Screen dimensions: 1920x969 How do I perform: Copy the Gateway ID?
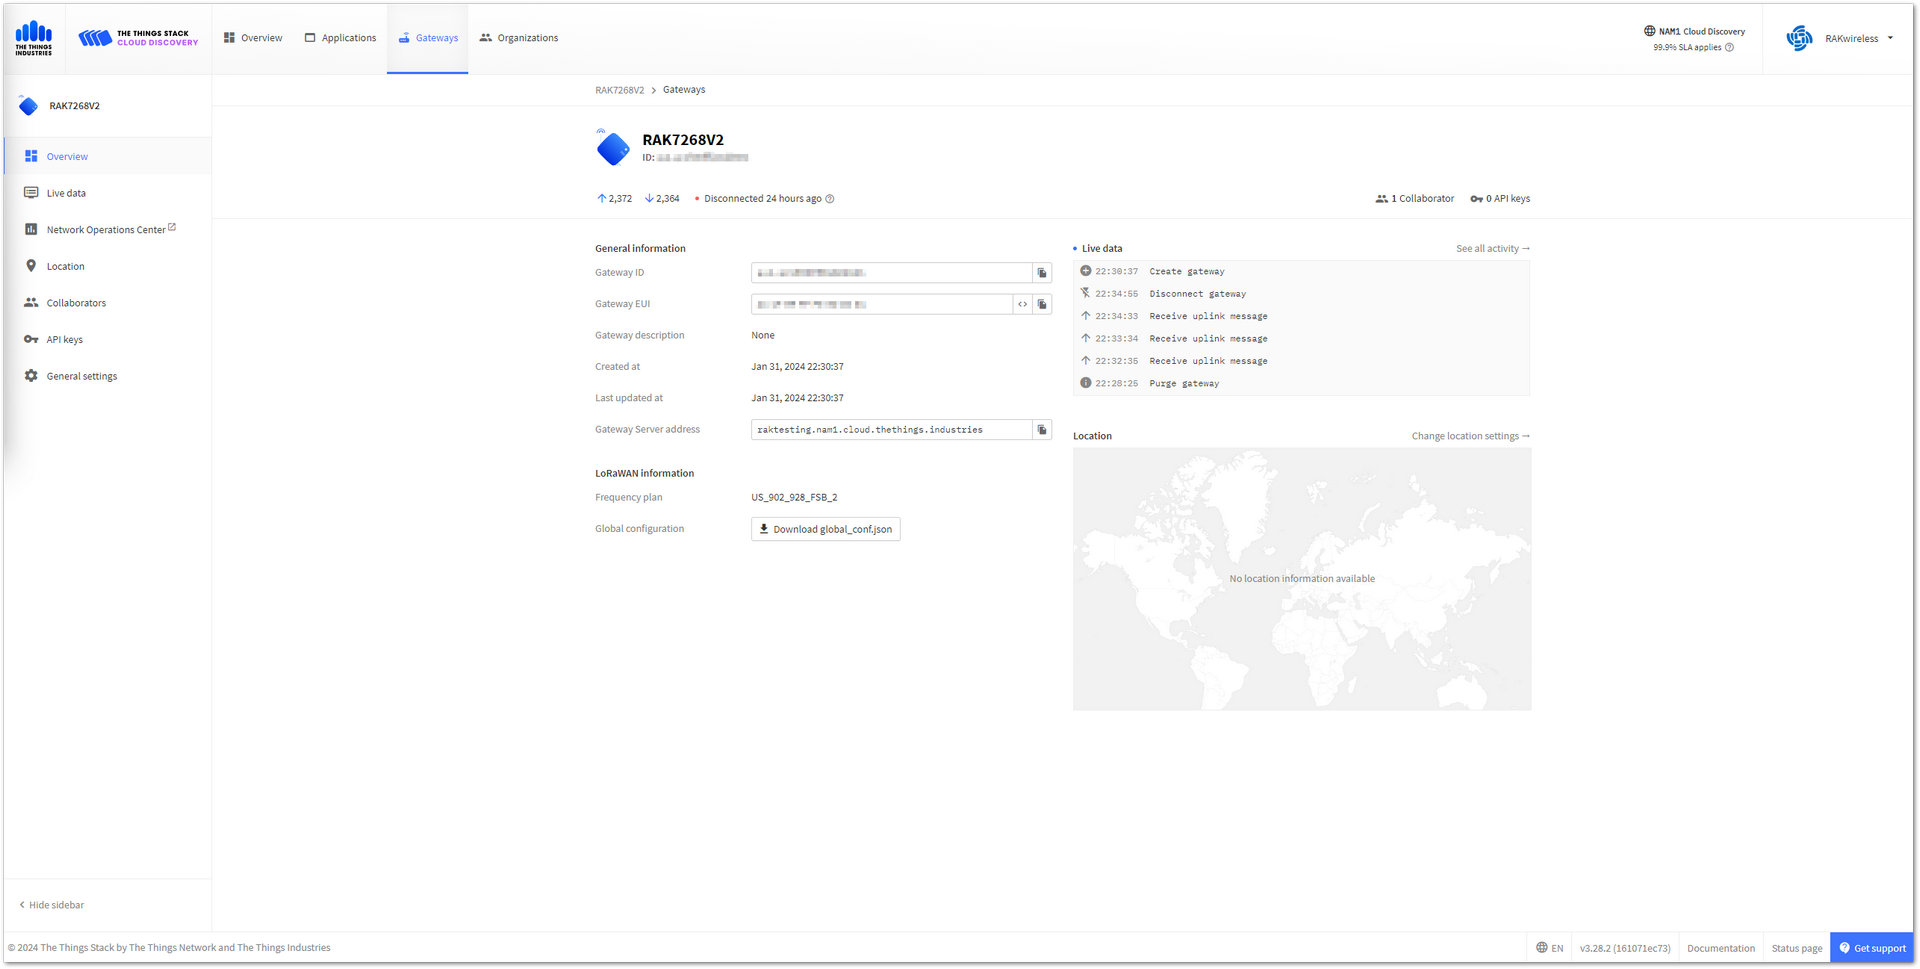[x=1042, y=273]
